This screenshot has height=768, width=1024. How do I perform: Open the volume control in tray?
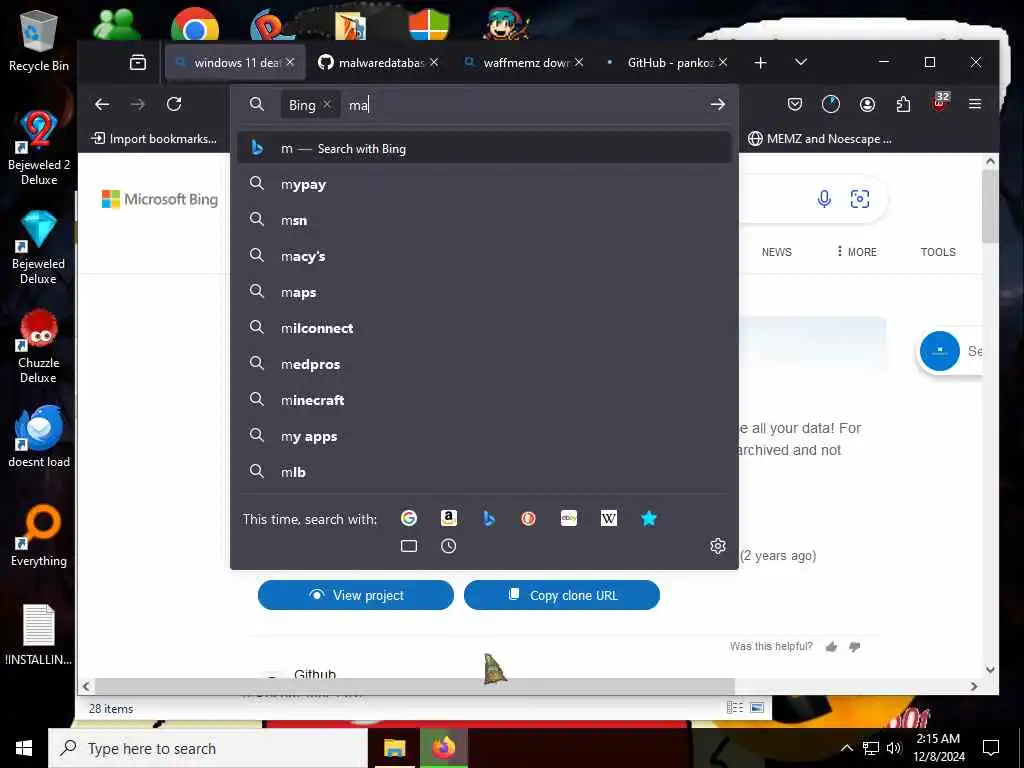893,748
